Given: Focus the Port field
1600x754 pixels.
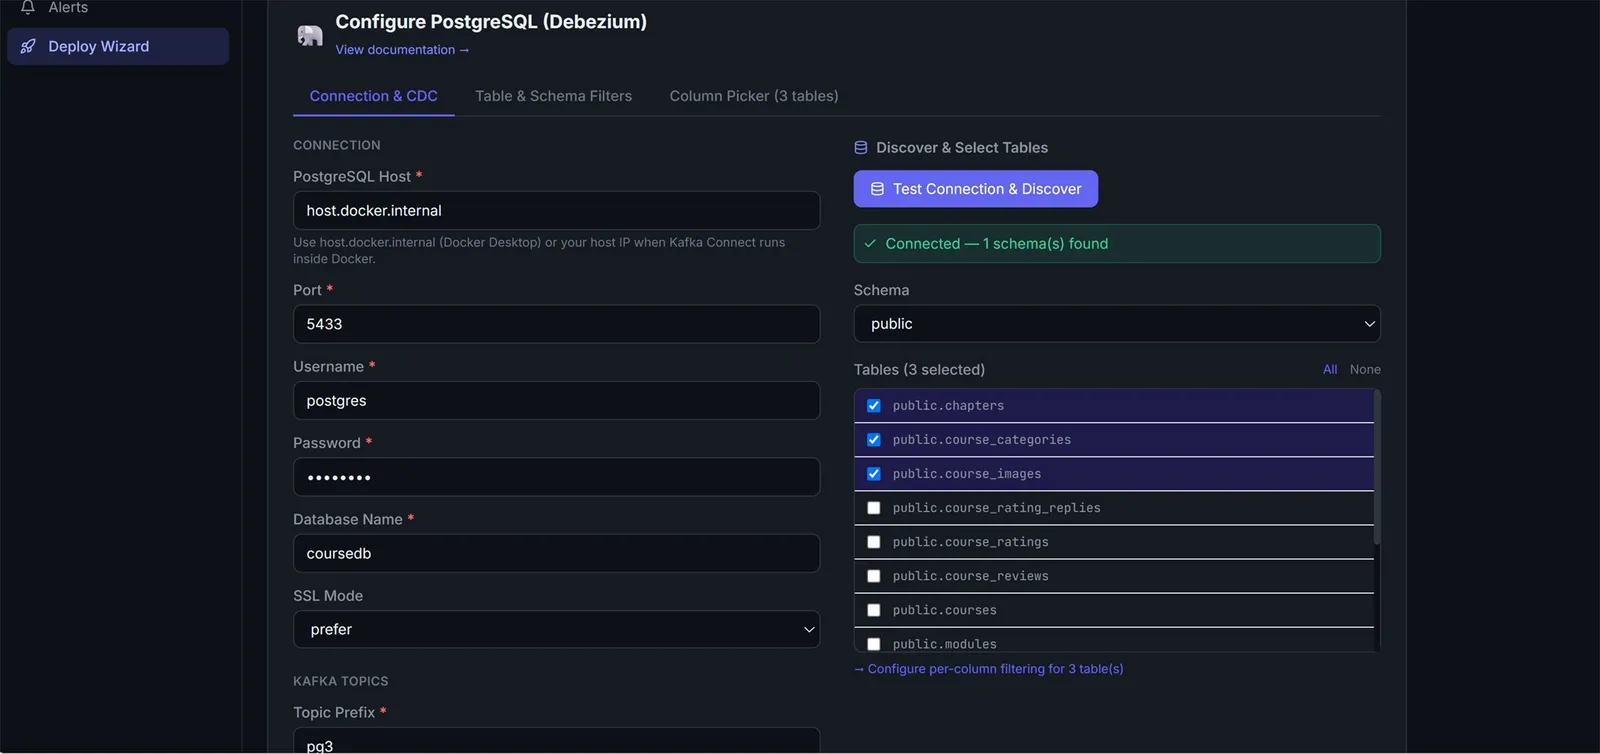Looking at the screenshot, I should 556,324.
